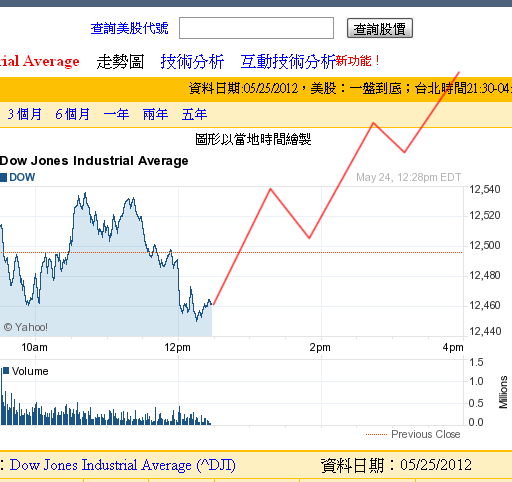512x482 pixels.
Task: Click the 查詢股價 button
Action: point(380,28)
